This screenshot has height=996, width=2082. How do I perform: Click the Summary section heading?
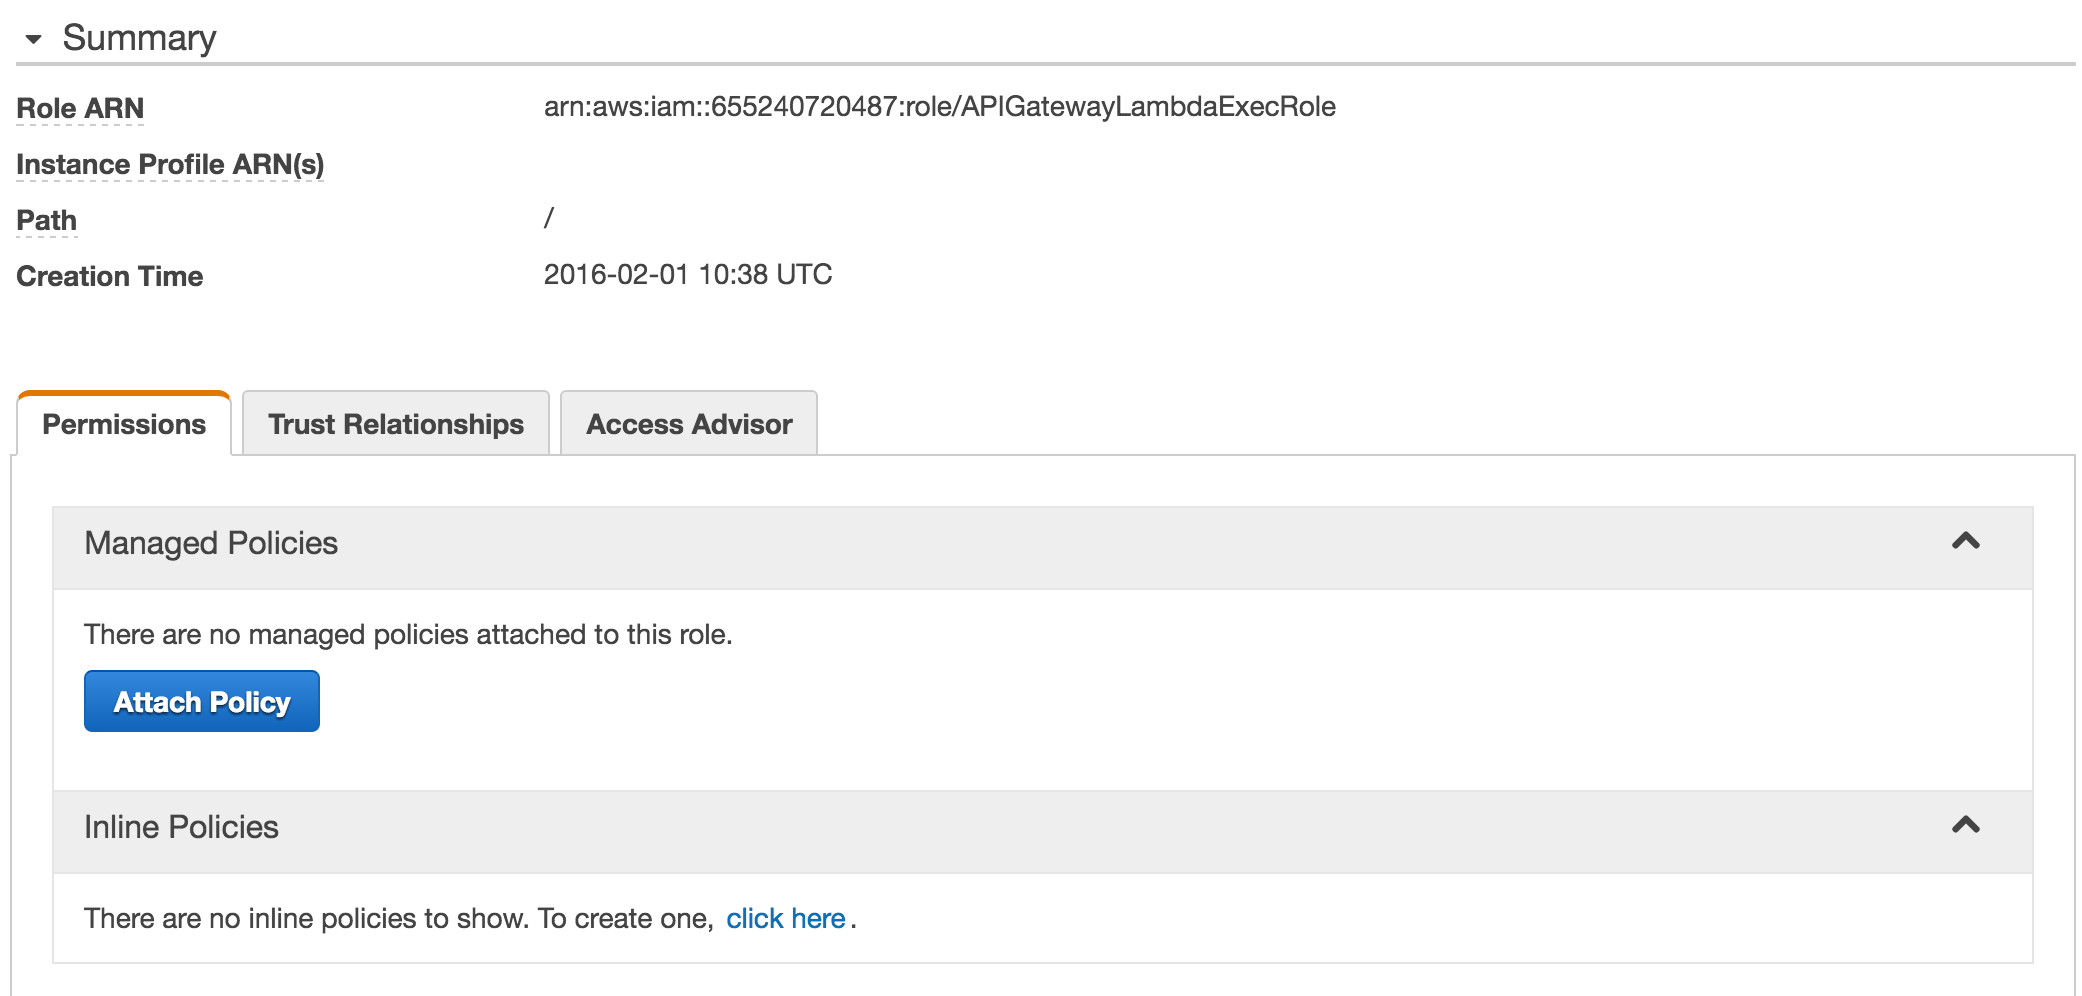[x=140, y=38]
